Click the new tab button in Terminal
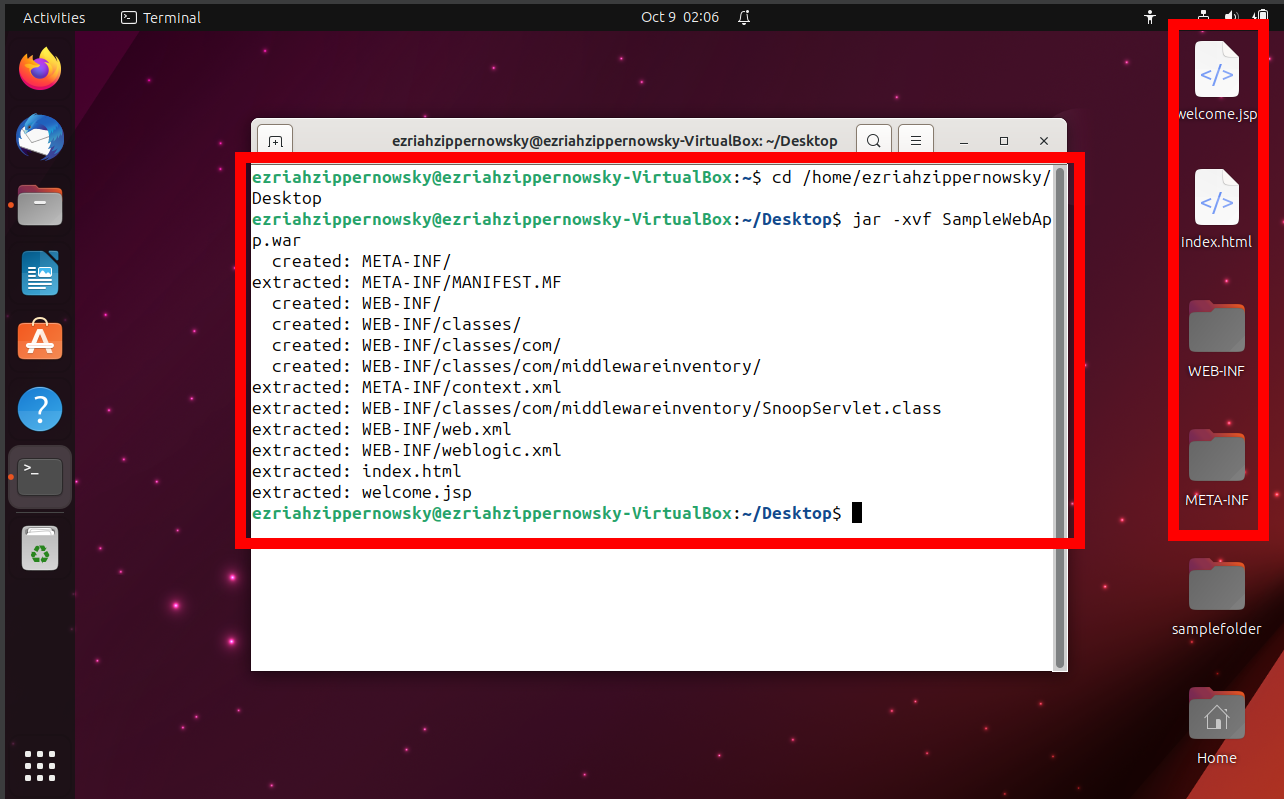 pyautogui.click(x=274, y=140)
